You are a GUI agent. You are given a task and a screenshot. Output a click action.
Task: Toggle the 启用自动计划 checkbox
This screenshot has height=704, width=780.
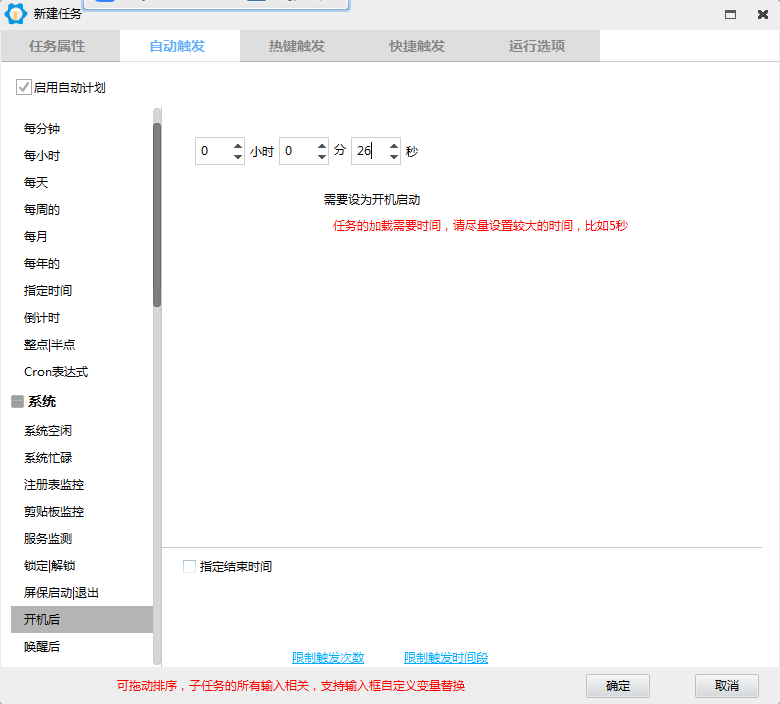tap(24, 88)
